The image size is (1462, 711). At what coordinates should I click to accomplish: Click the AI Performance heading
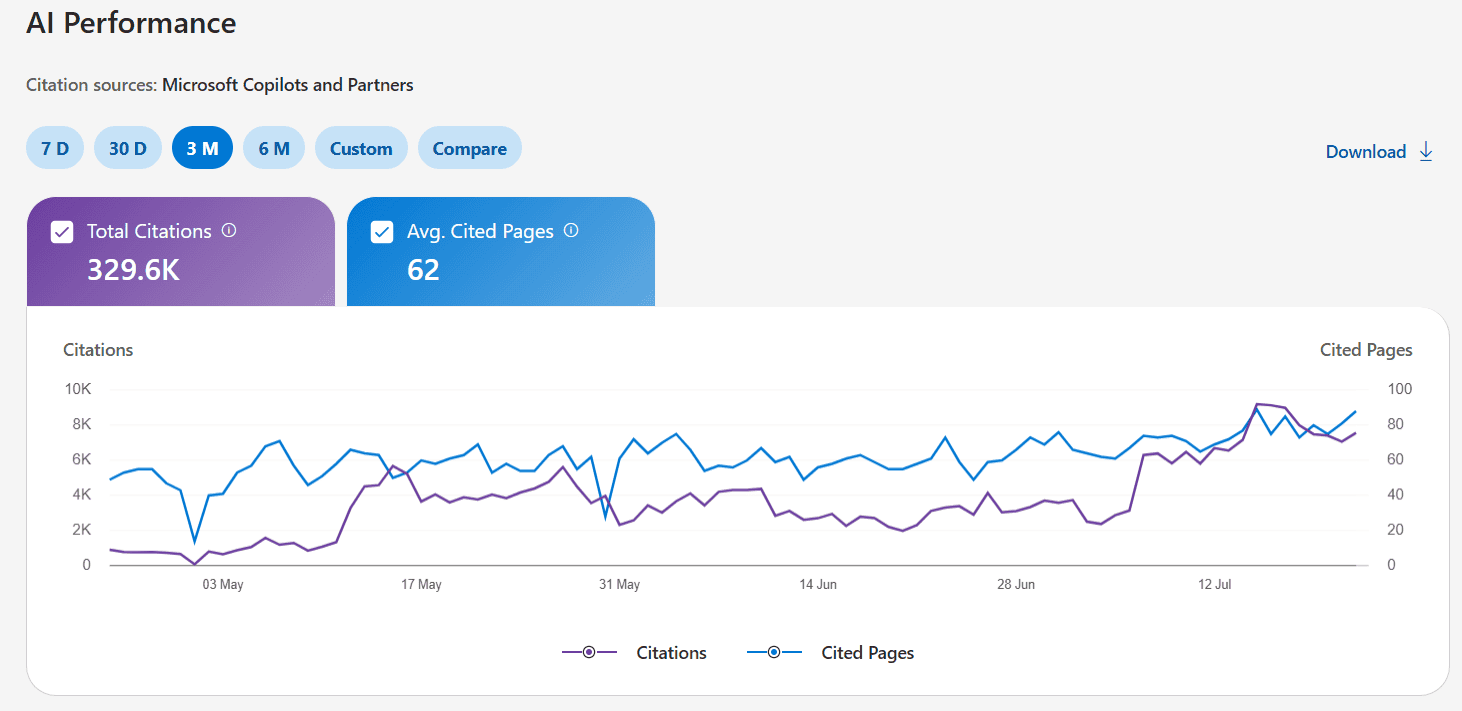click(x=131, y=23)
